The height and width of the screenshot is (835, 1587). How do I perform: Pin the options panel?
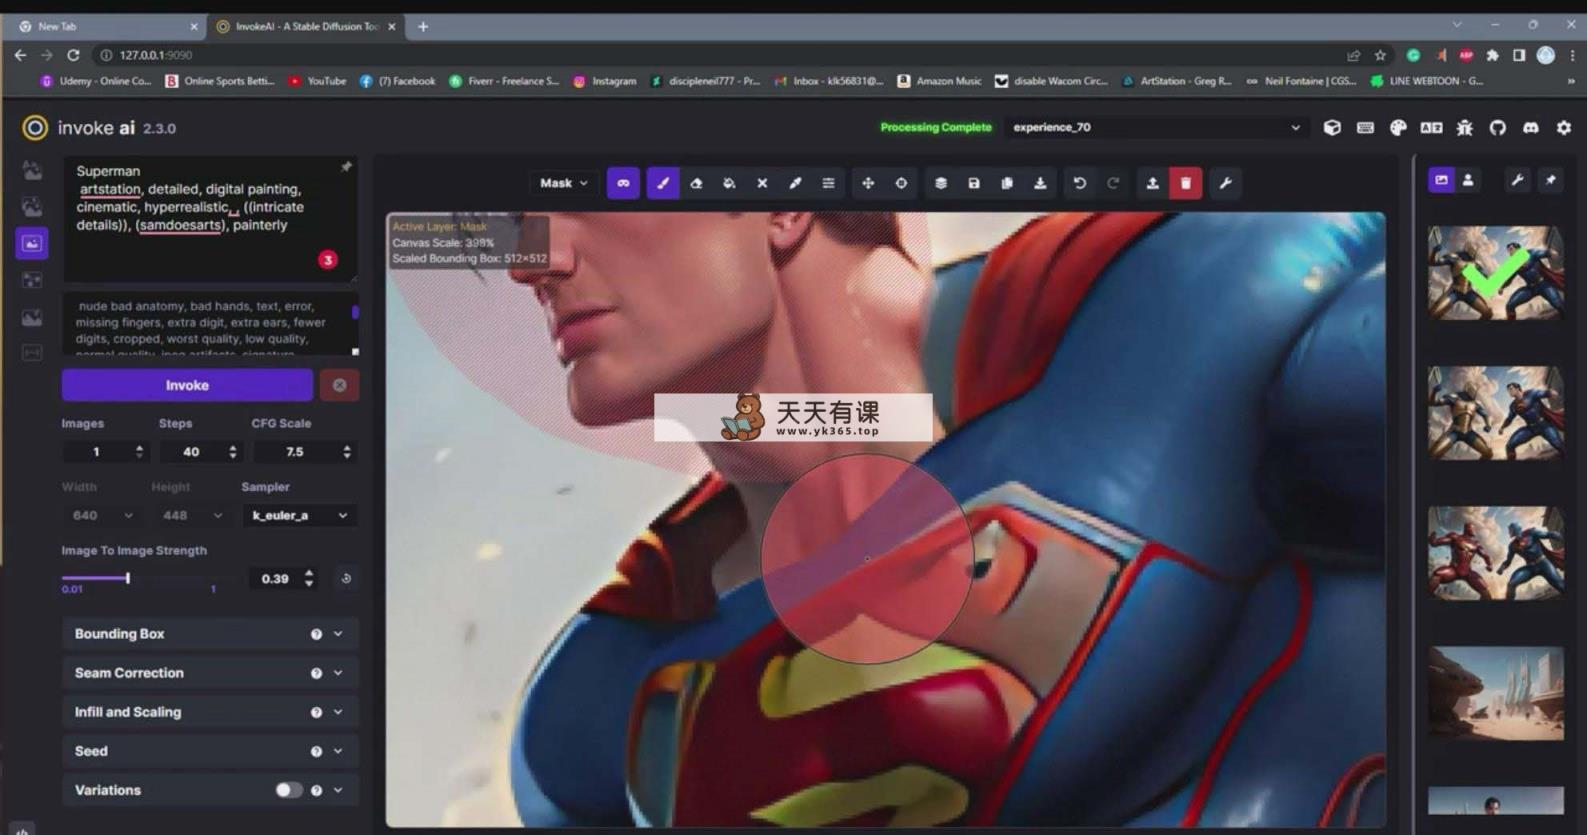(x=346, y=167)
